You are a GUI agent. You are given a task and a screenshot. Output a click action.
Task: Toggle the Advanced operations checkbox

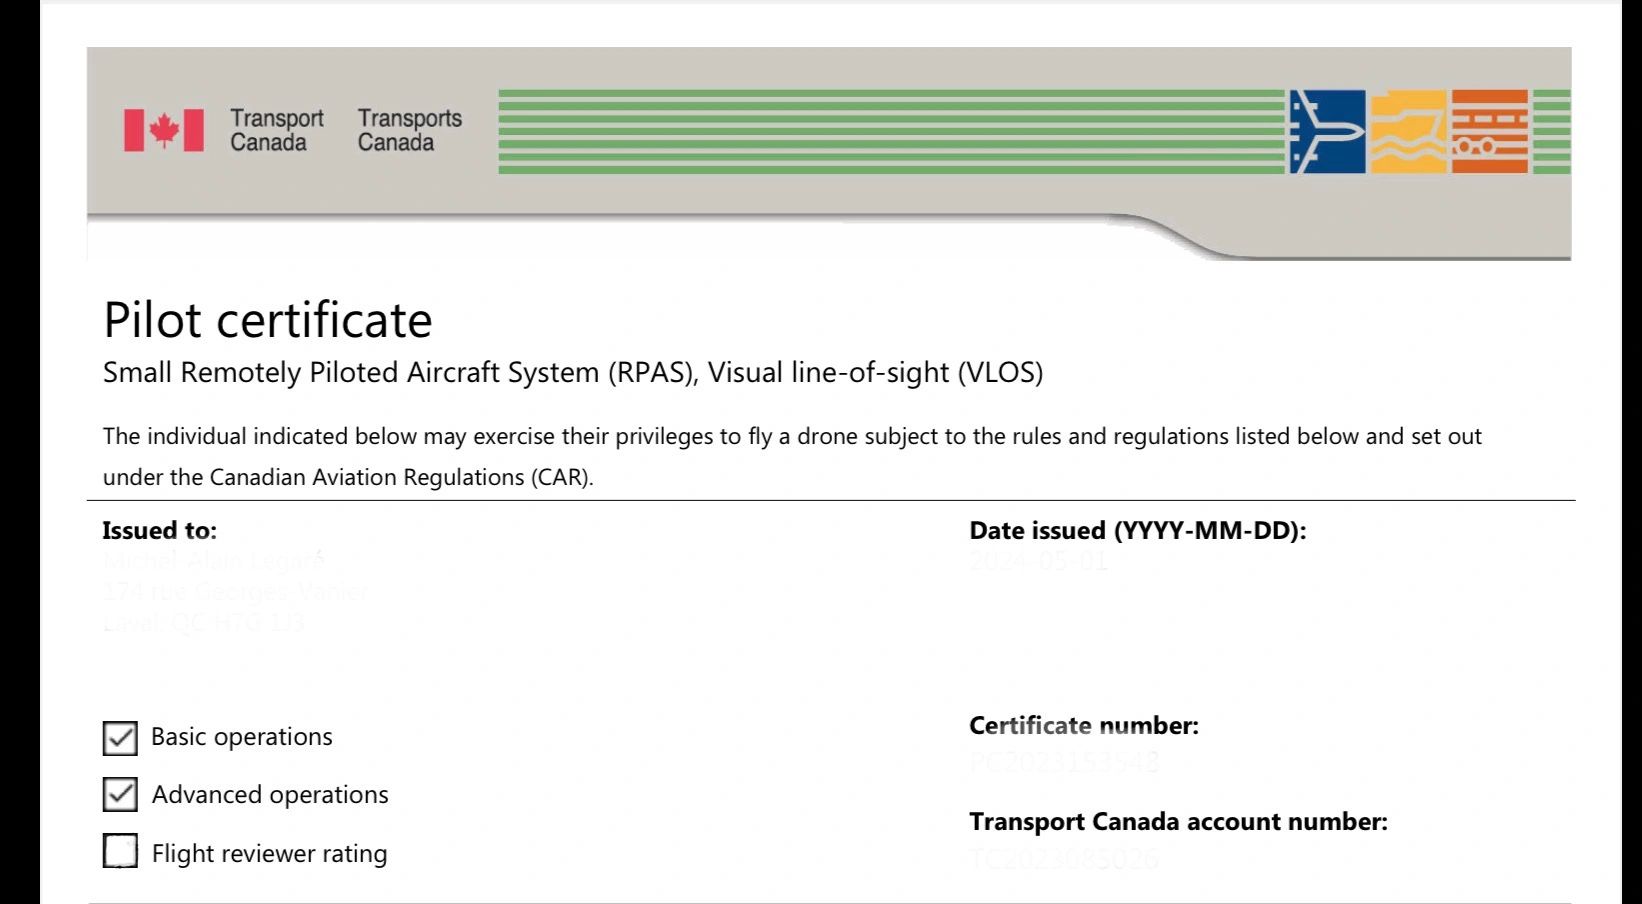point(120,795)
